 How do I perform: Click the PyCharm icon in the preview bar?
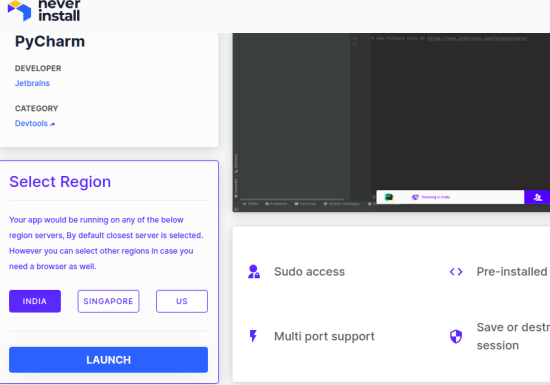(x=389, y=197)
